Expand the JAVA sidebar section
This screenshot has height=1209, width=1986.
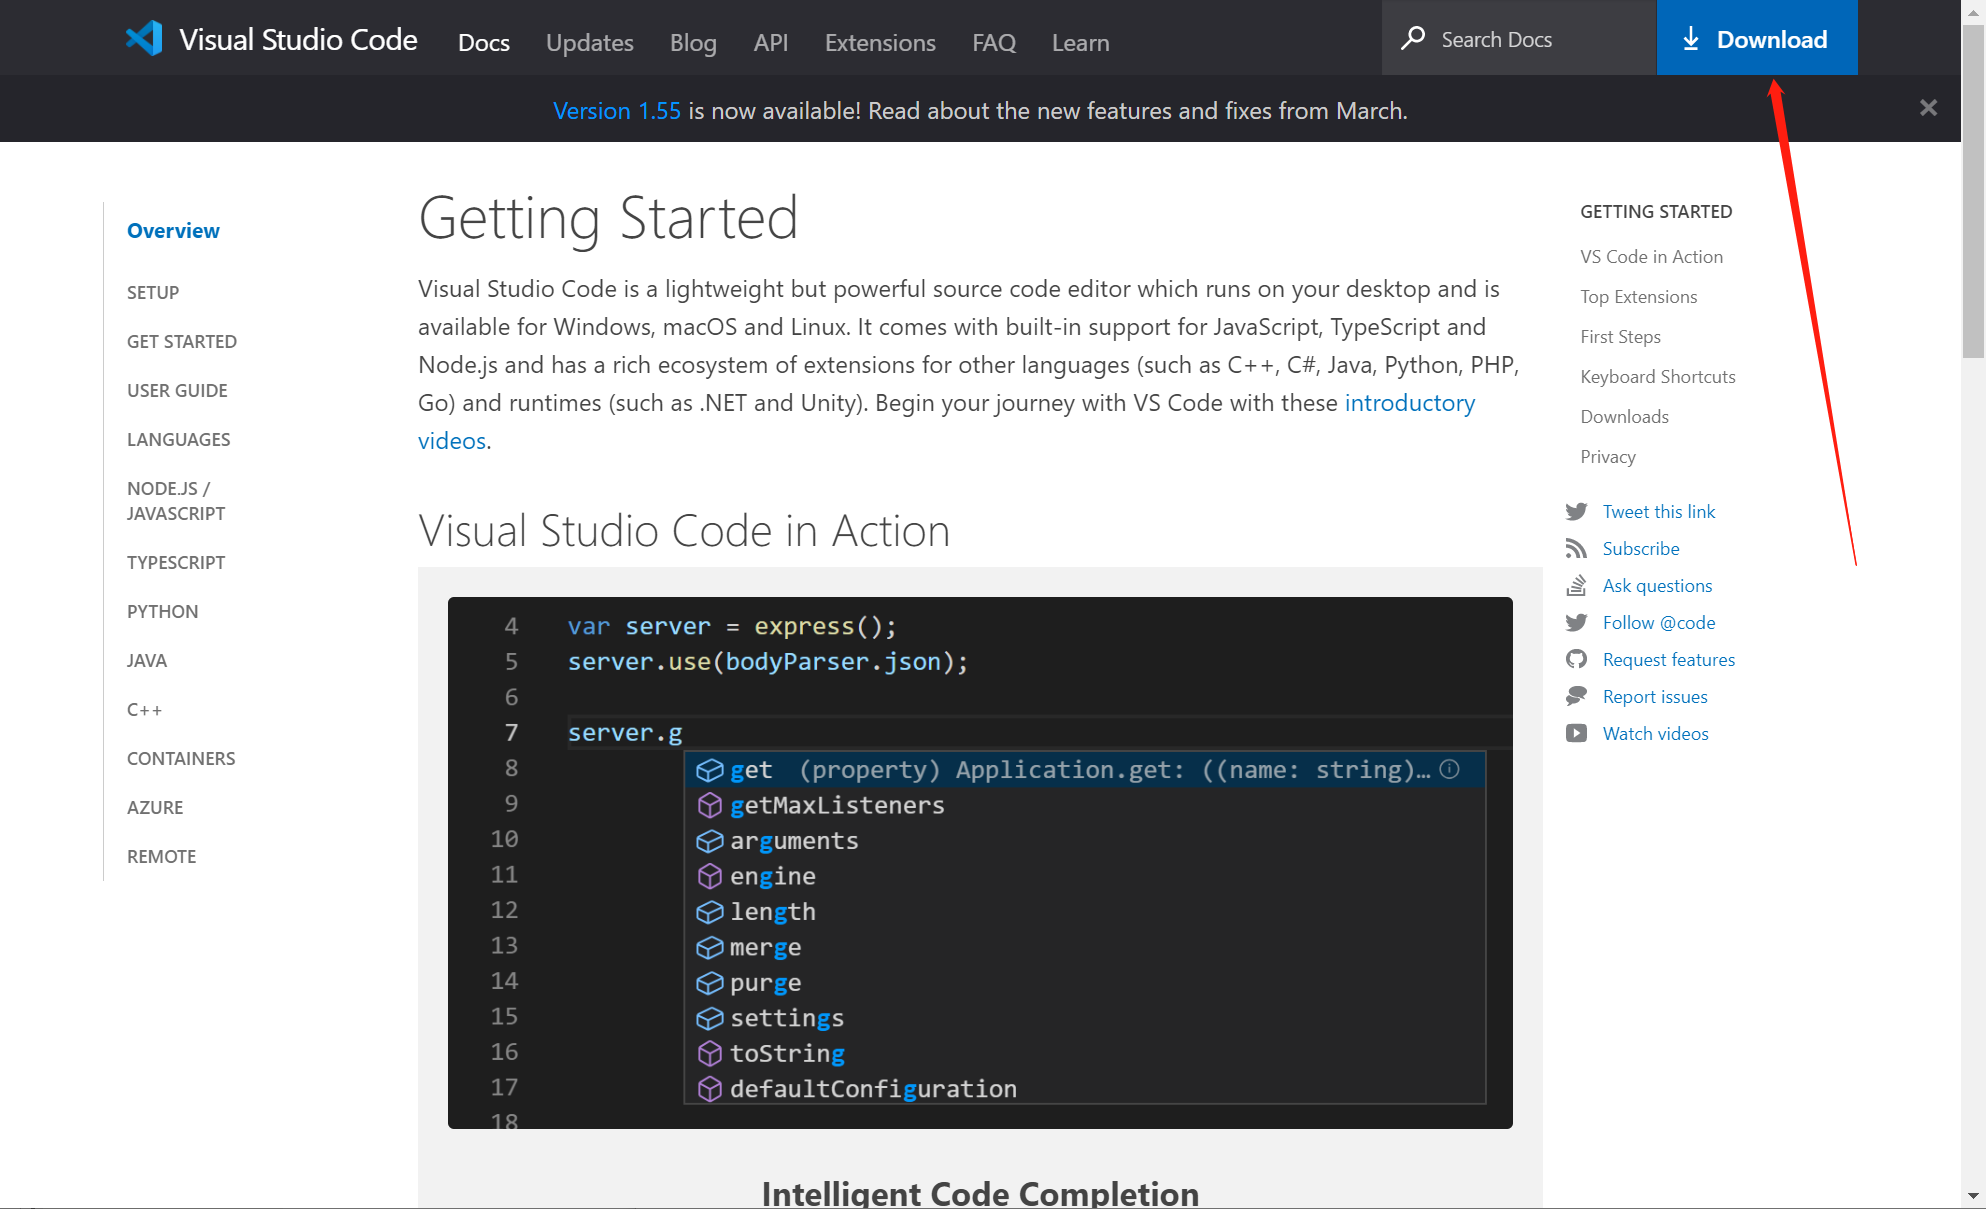coord(147,661)
